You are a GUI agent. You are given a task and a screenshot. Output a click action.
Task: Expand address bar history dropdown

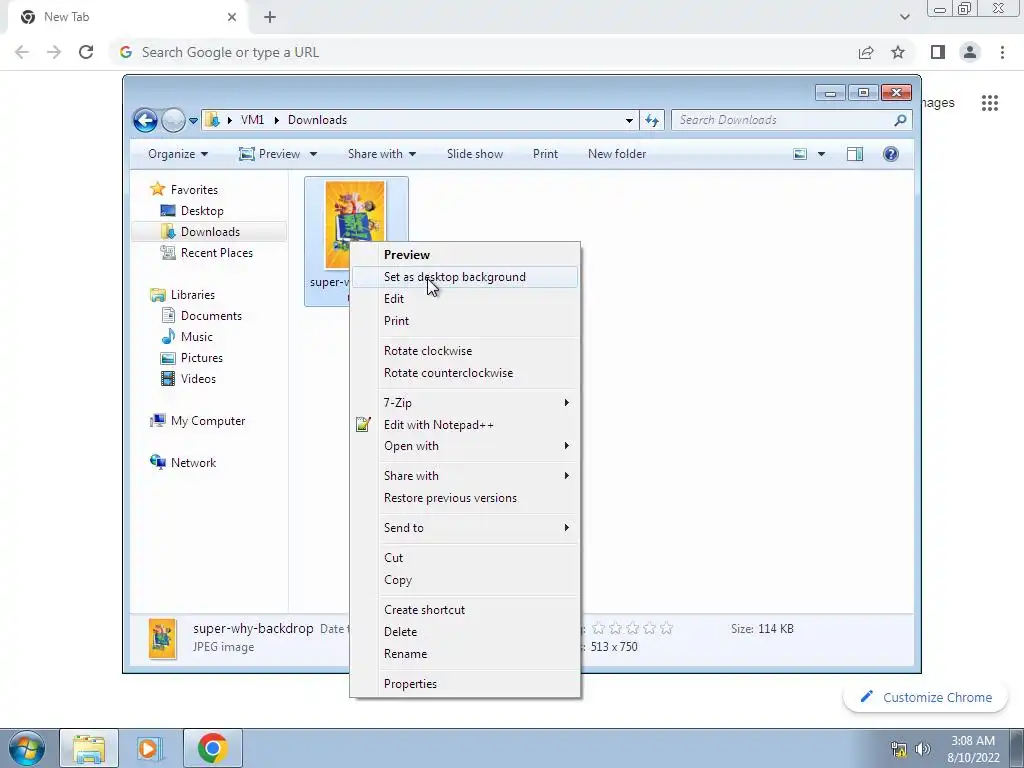pos(629,120)
